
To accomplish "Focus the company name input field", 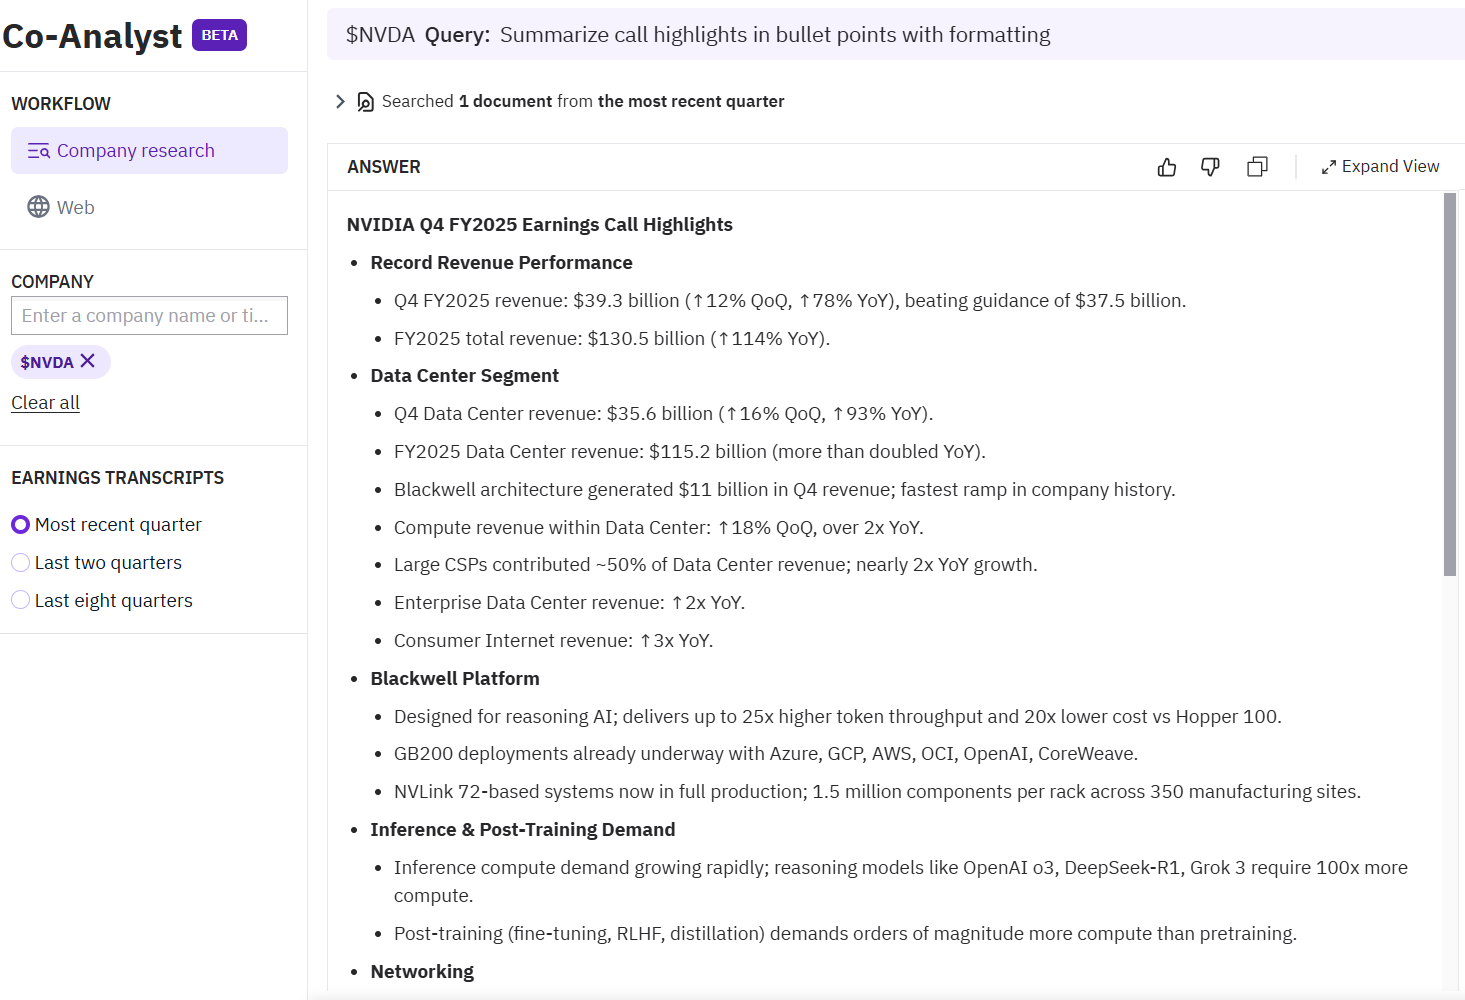I will coord(149,316).
